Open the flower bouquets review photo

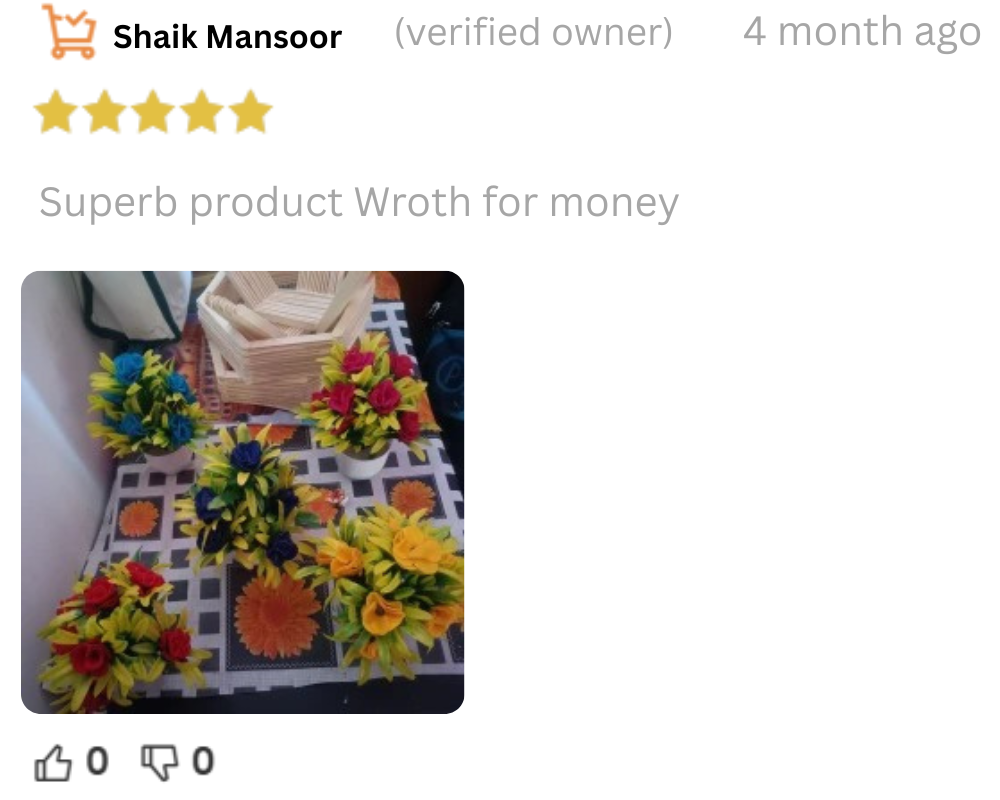pyautogui.click(x=242, y=492)
